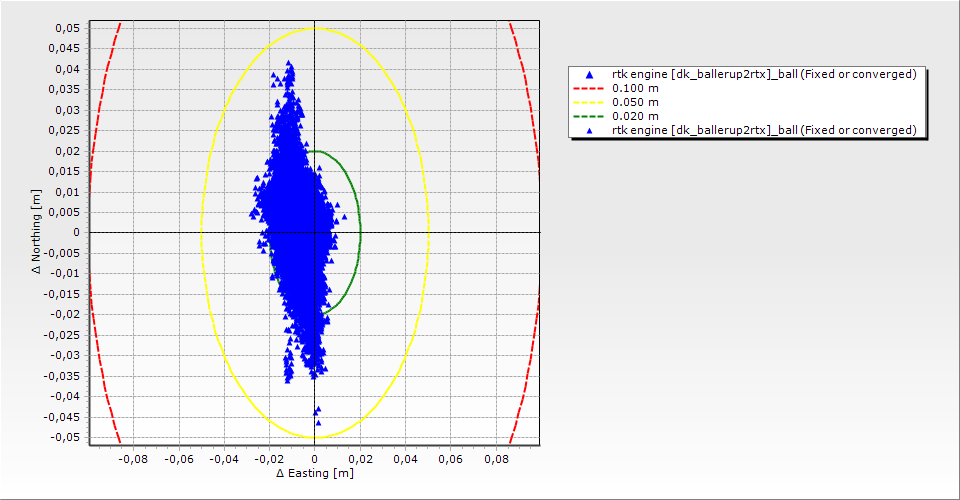
Task: Select the 0.100 m legend label
Action: coord(636,88)
